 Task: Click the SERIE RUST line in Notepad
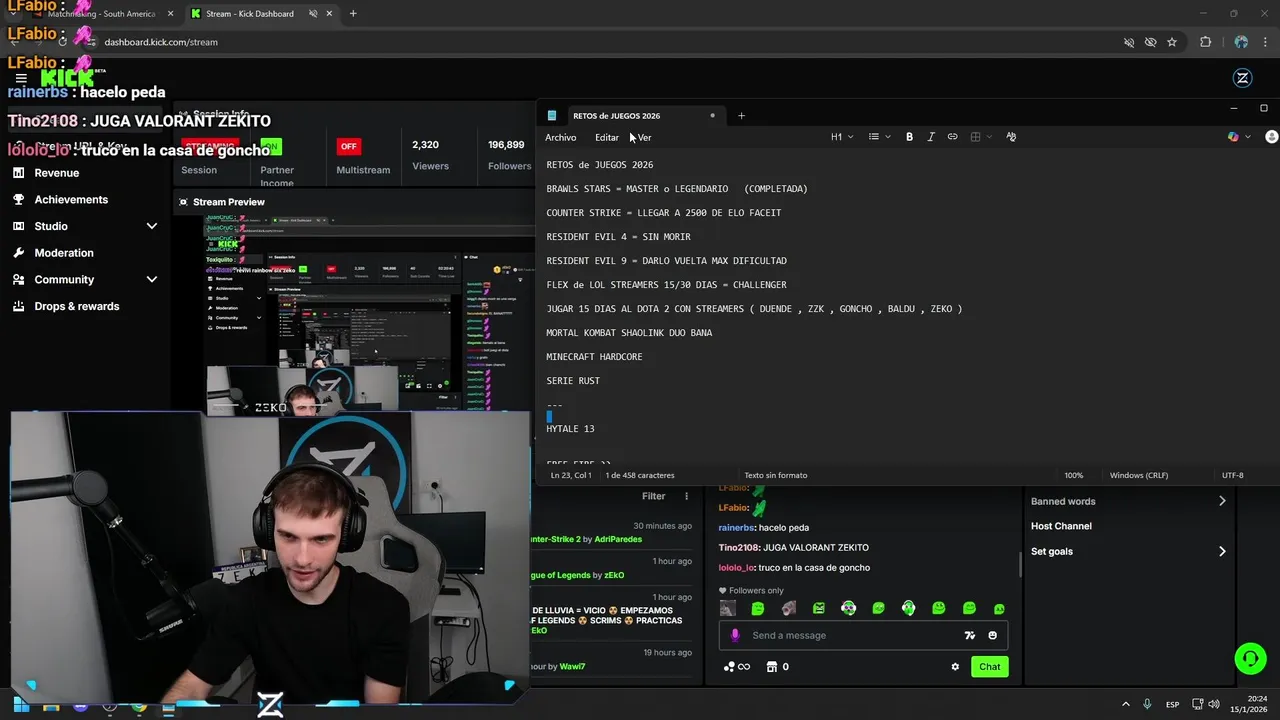click(573, 381)
